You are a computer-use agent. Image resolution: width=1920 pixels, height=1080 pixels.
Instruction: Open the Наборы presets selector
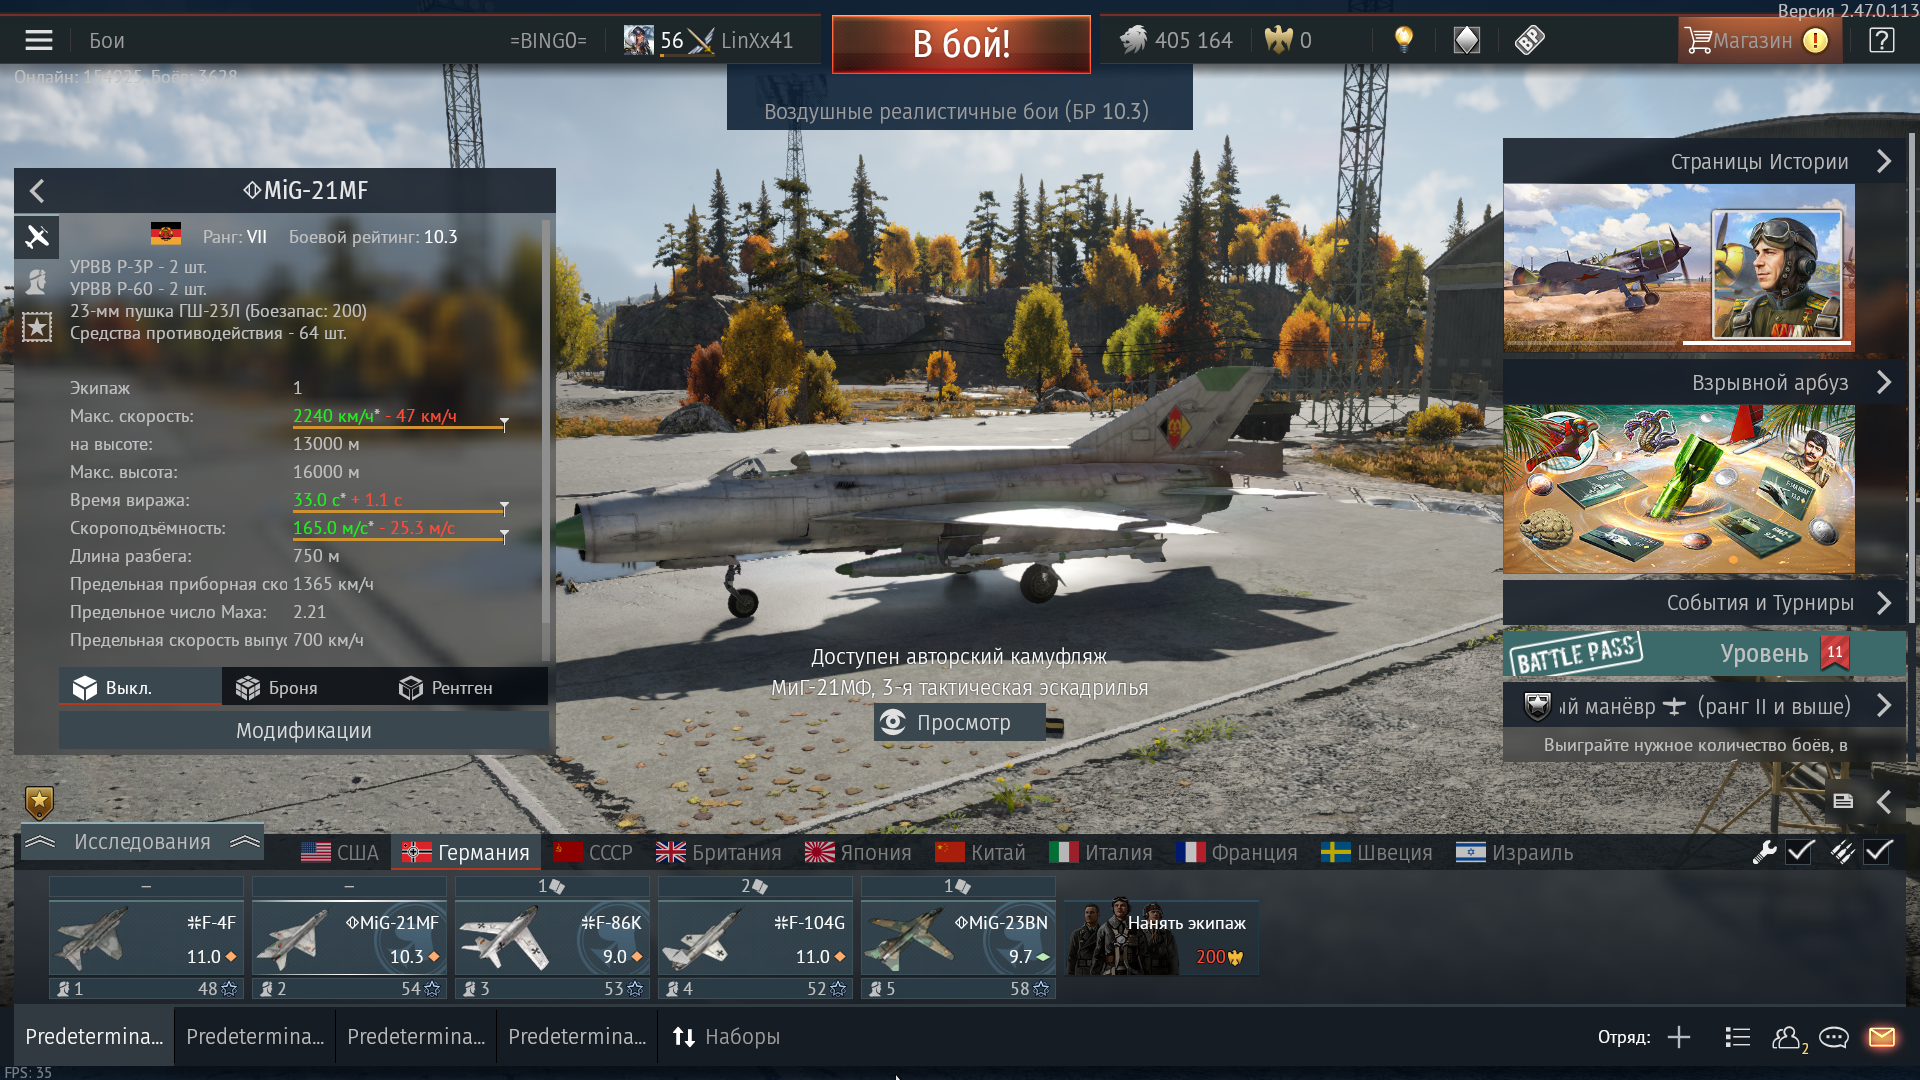point(727,1037)
